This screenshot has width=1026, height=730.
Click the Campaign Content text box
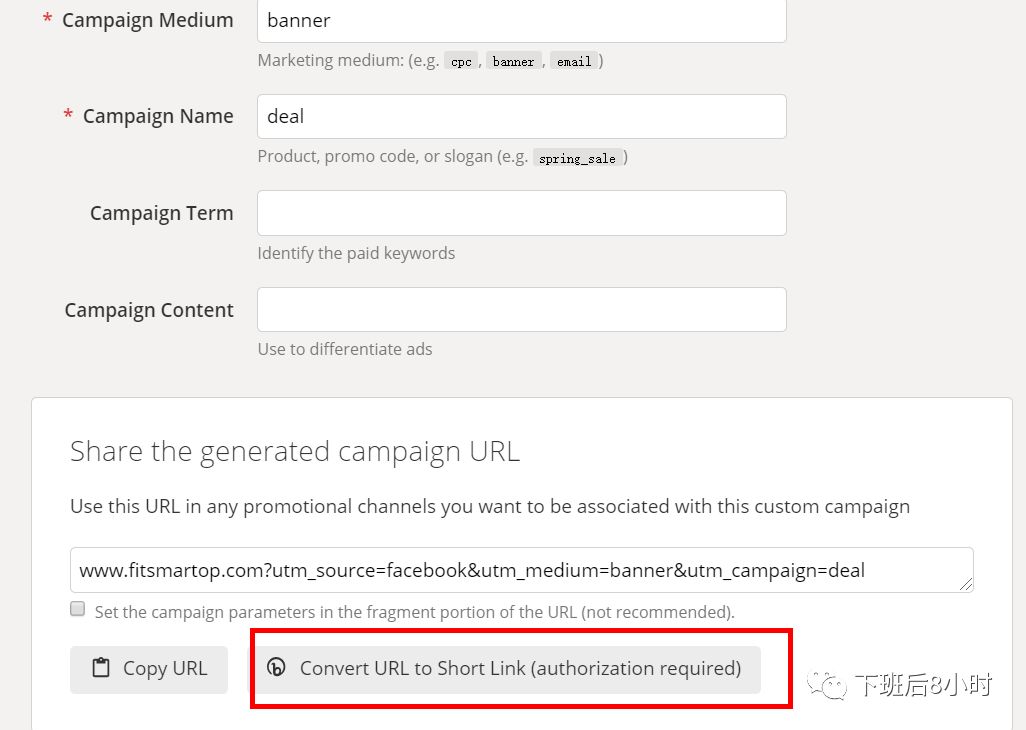[x=521, y=310]
